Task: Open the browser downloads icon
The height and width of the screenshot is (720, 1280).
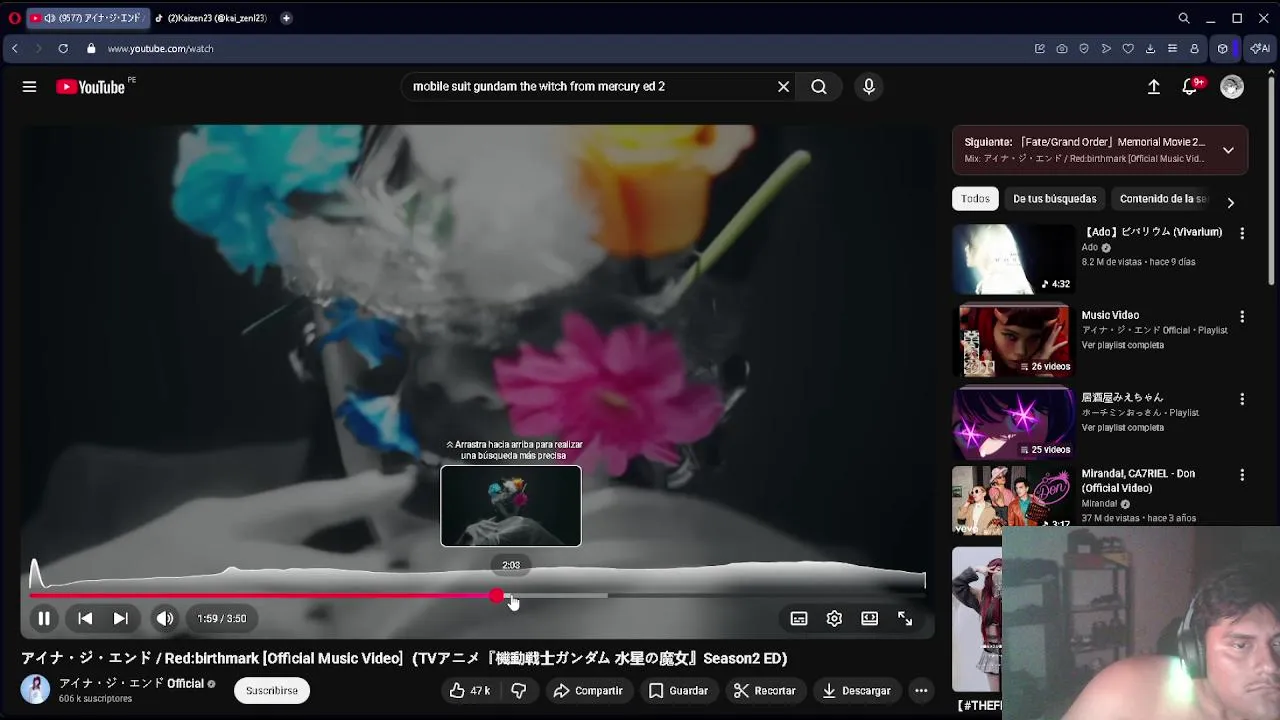Action: click(x=1150, y=48)
